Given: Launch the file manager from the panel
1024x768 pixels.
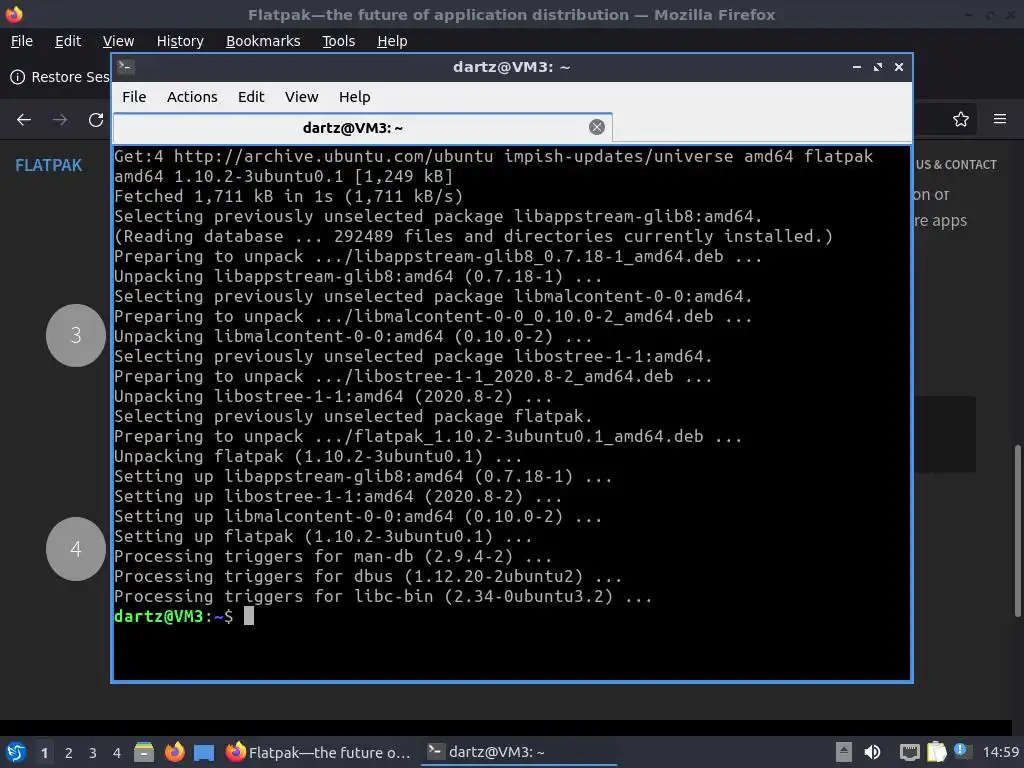Looking at the screenshot, I should (144, 752).
